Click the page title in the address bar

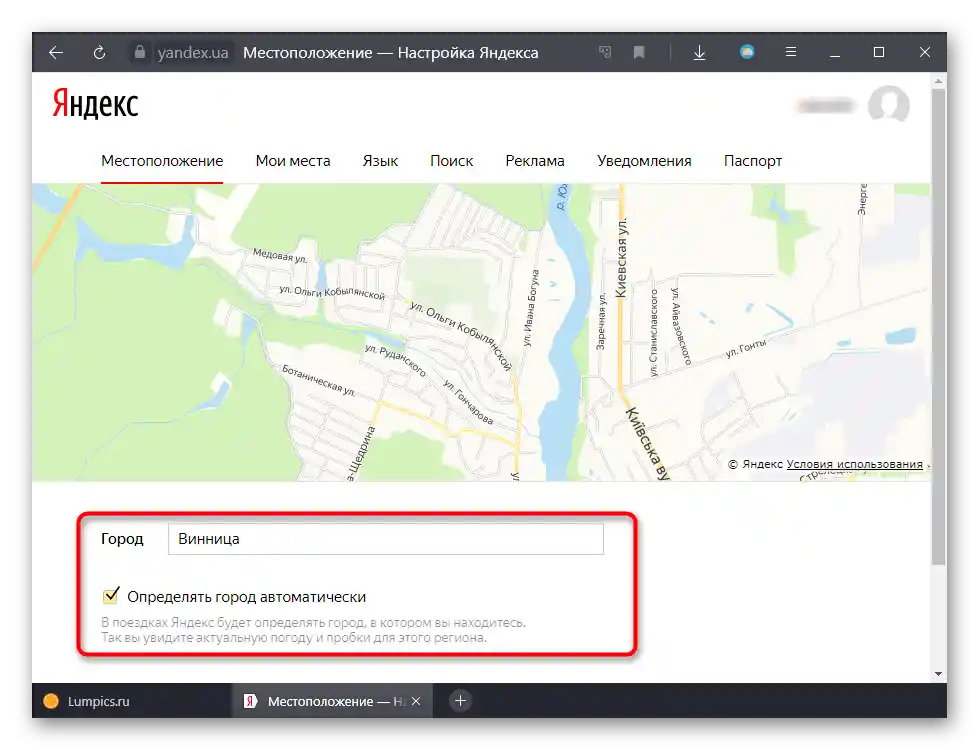coord(390,52)
